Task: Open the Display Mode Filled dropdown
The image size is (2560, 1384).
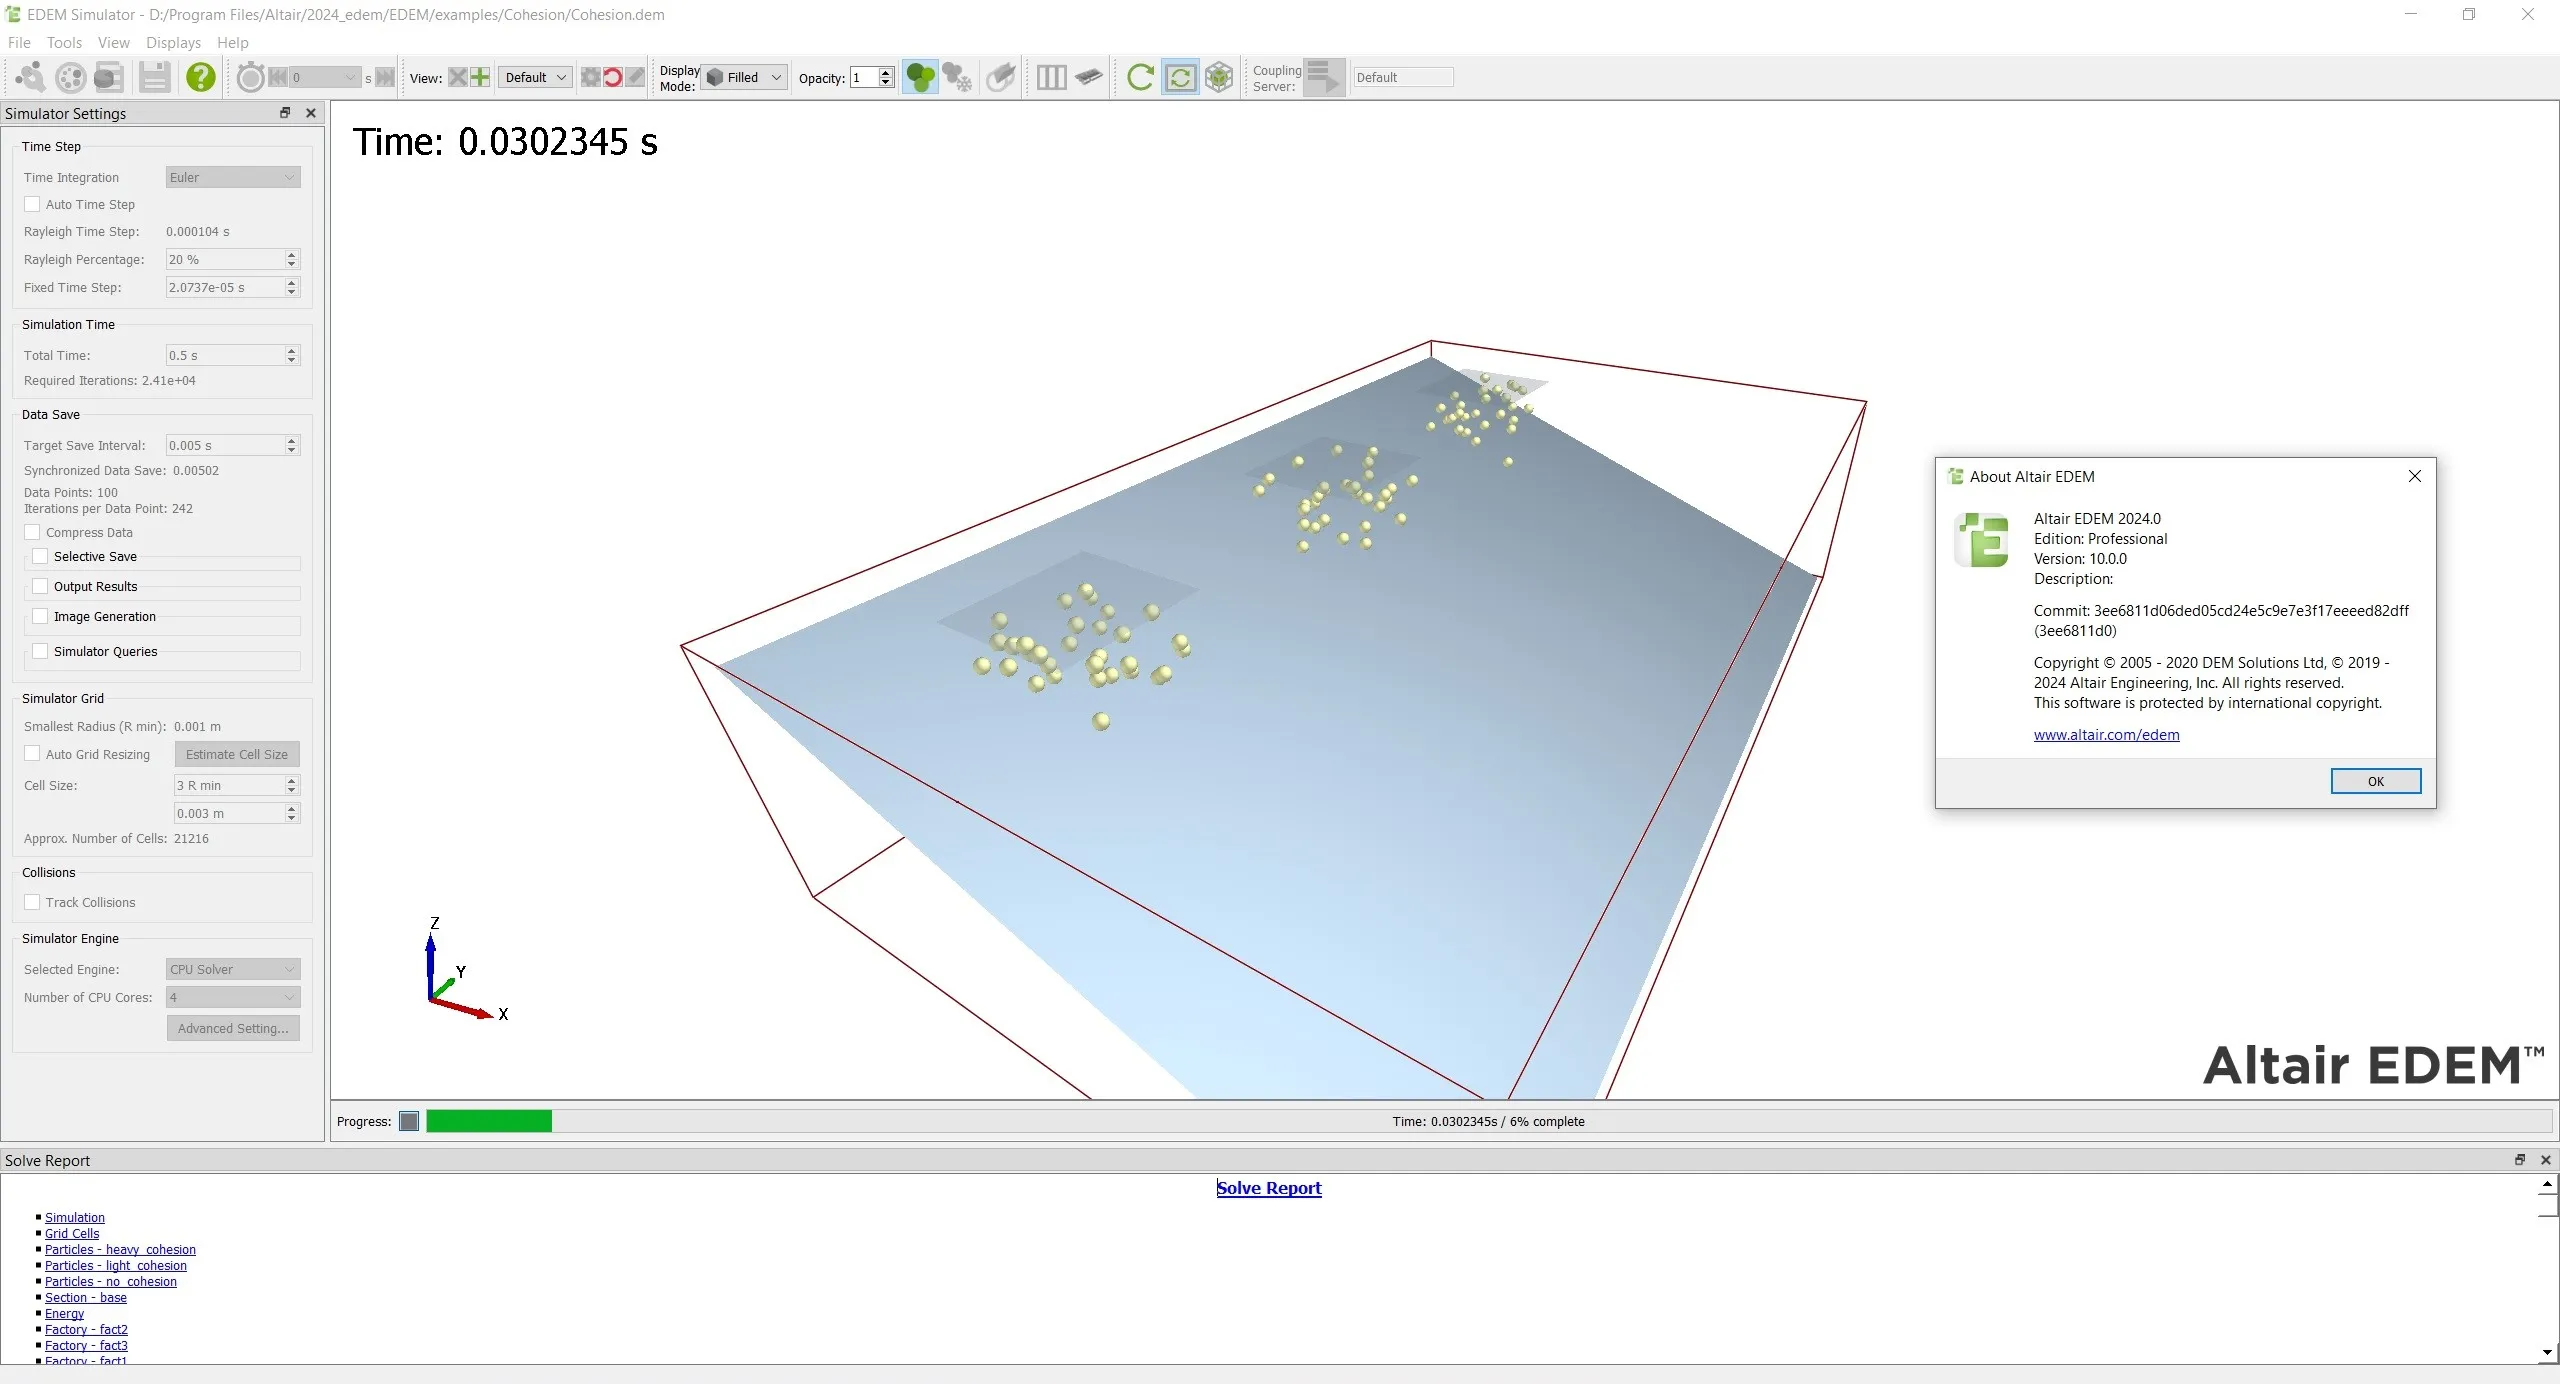Action: 745,77
